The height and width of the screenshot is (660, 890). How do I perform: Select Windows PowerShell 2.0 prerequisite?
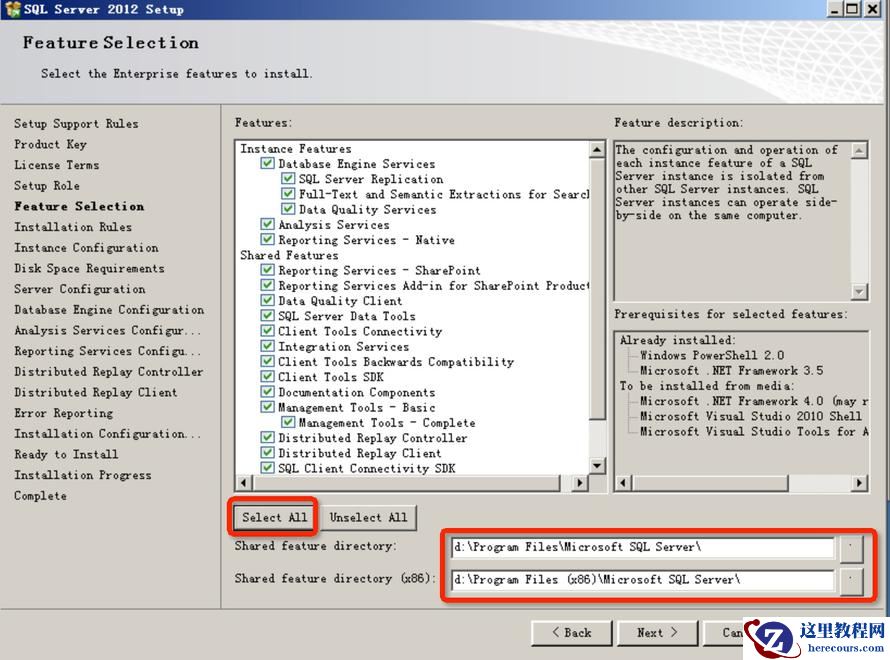(x=712, y=355)
